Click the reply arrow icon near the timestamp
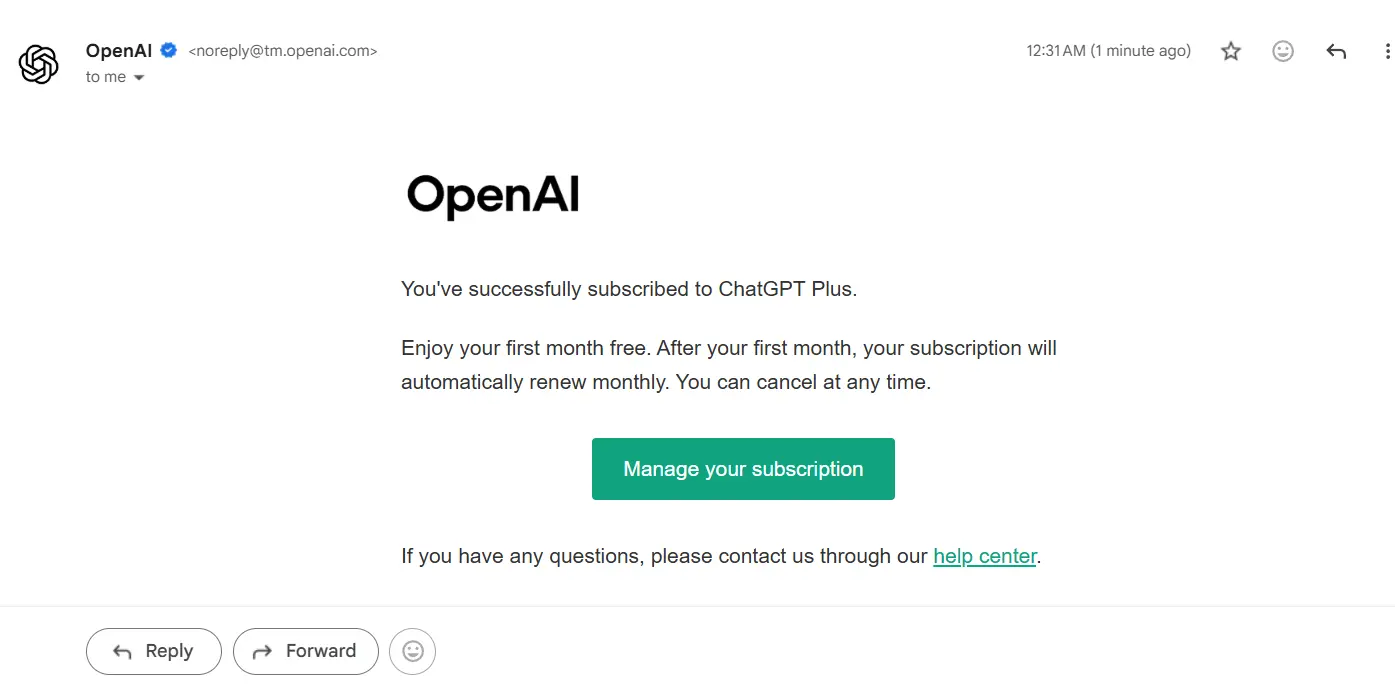Image resolution: width=1395 pixels, height=689 pixels. coord(1336,51)
